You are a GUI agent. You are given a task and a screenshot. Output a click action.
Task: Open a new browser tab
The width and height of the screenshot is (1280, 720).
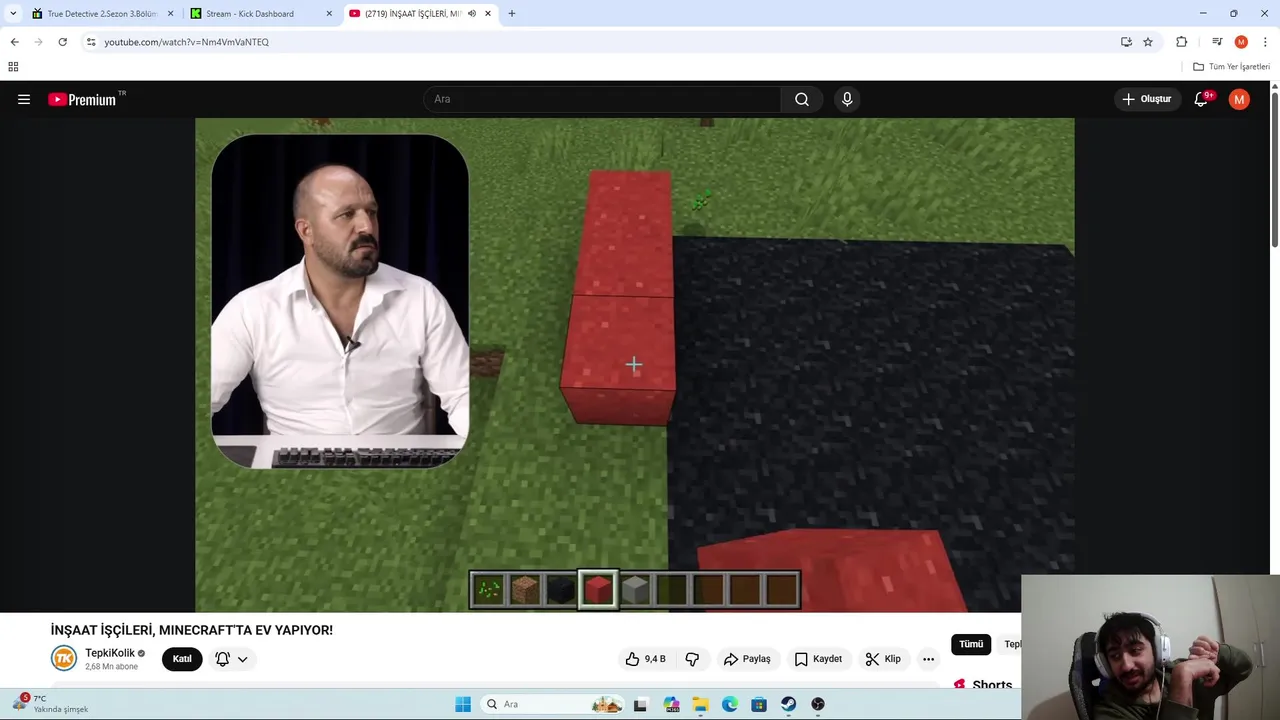click(x=512, y=14)
